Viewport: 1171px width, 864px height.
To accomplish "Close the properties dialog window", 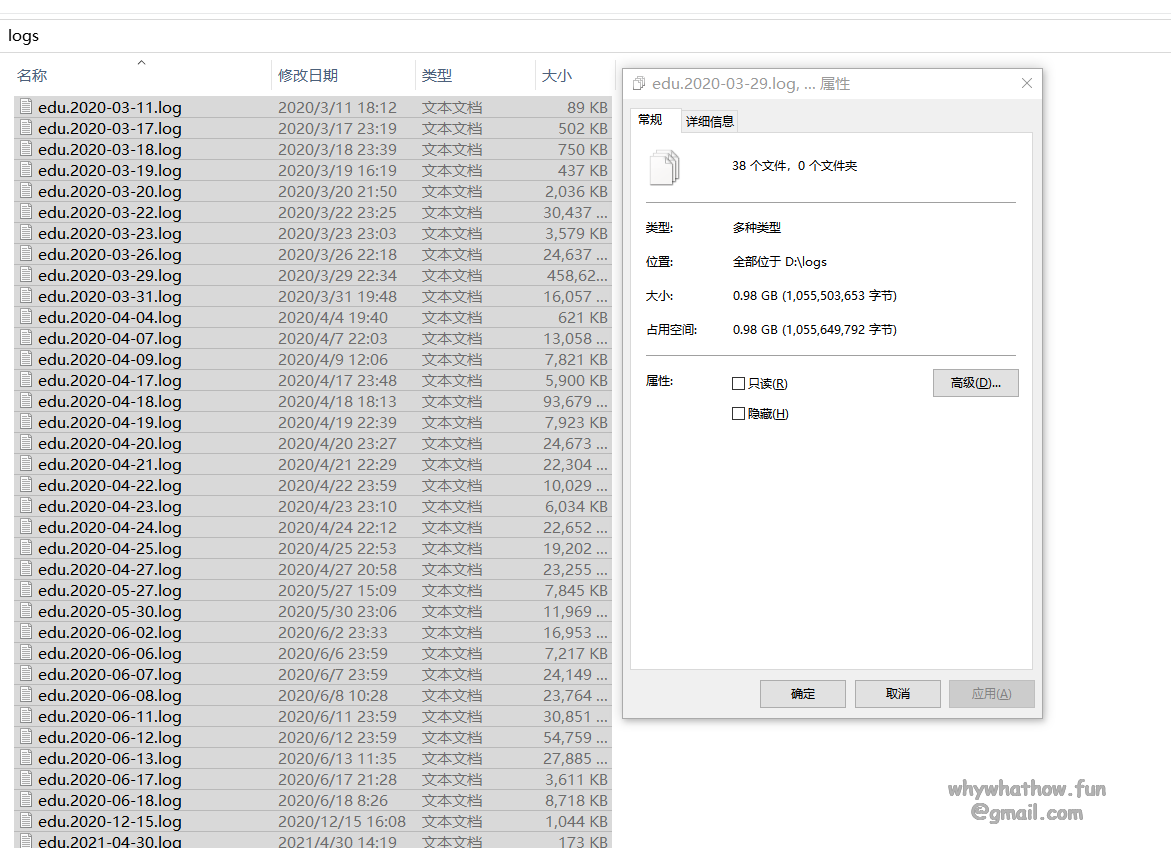I will [1026, 84].
